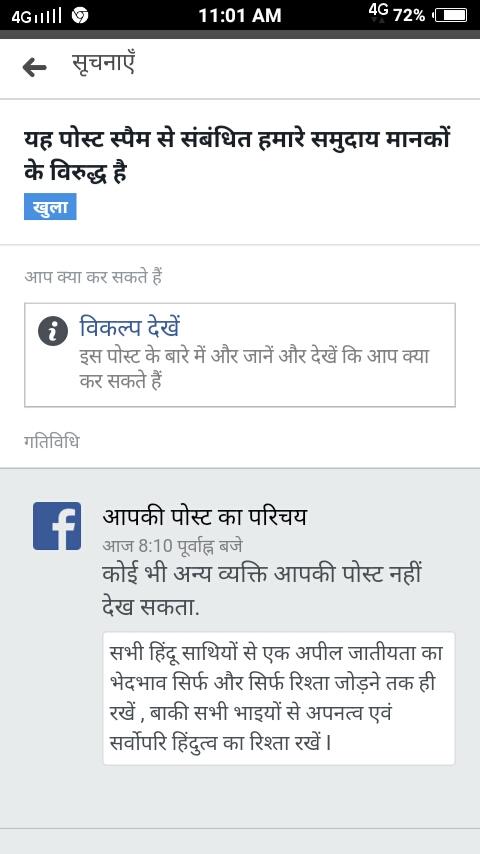The width and height of the screenshot is (480, 854).
Task: Click the message कोई भी अन्य व्यक्ति आपकी पोस्ट
Action: click(x=262, y=590)
